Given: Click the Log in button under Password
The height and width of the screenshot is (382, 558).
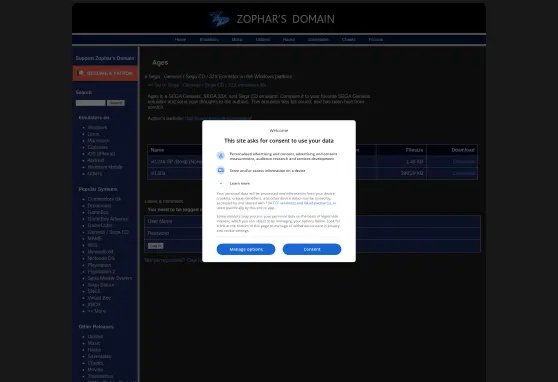Looking at the screenshot, I should pyautogui.click(x=156, y=246).
